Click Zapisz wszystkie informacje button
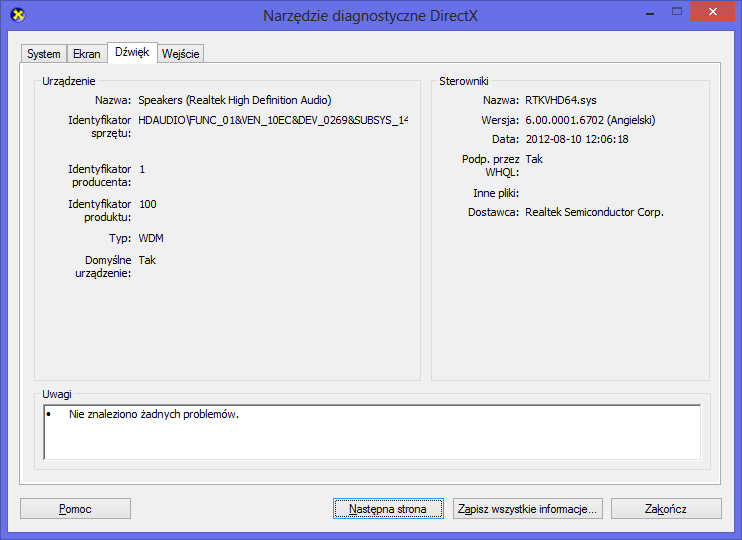The image size is (742, 540). pos(528,509)
